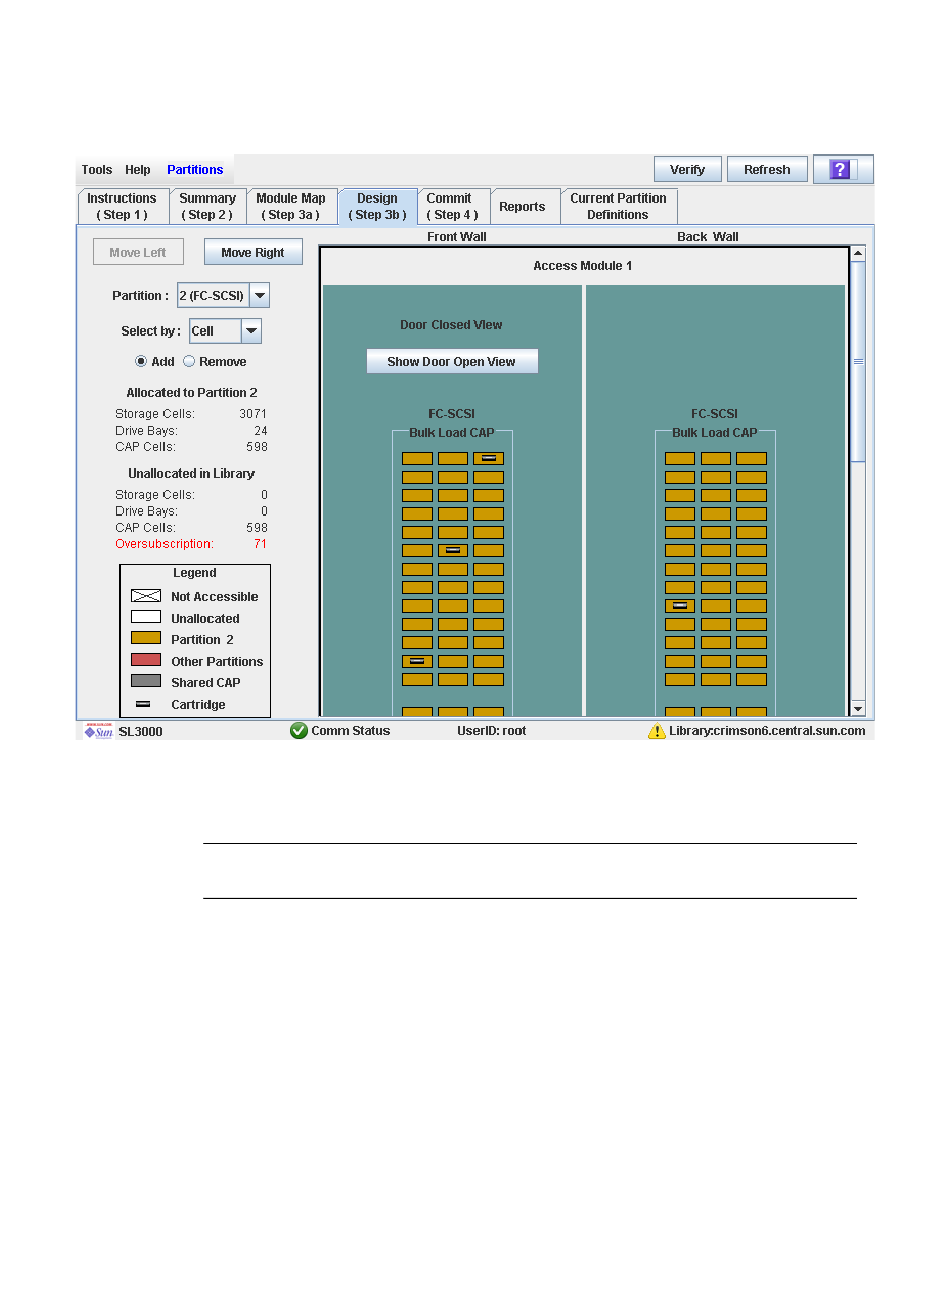Open the Partitions menu
This screenshot has width=950, height=1299.
(x=195, y=170)
